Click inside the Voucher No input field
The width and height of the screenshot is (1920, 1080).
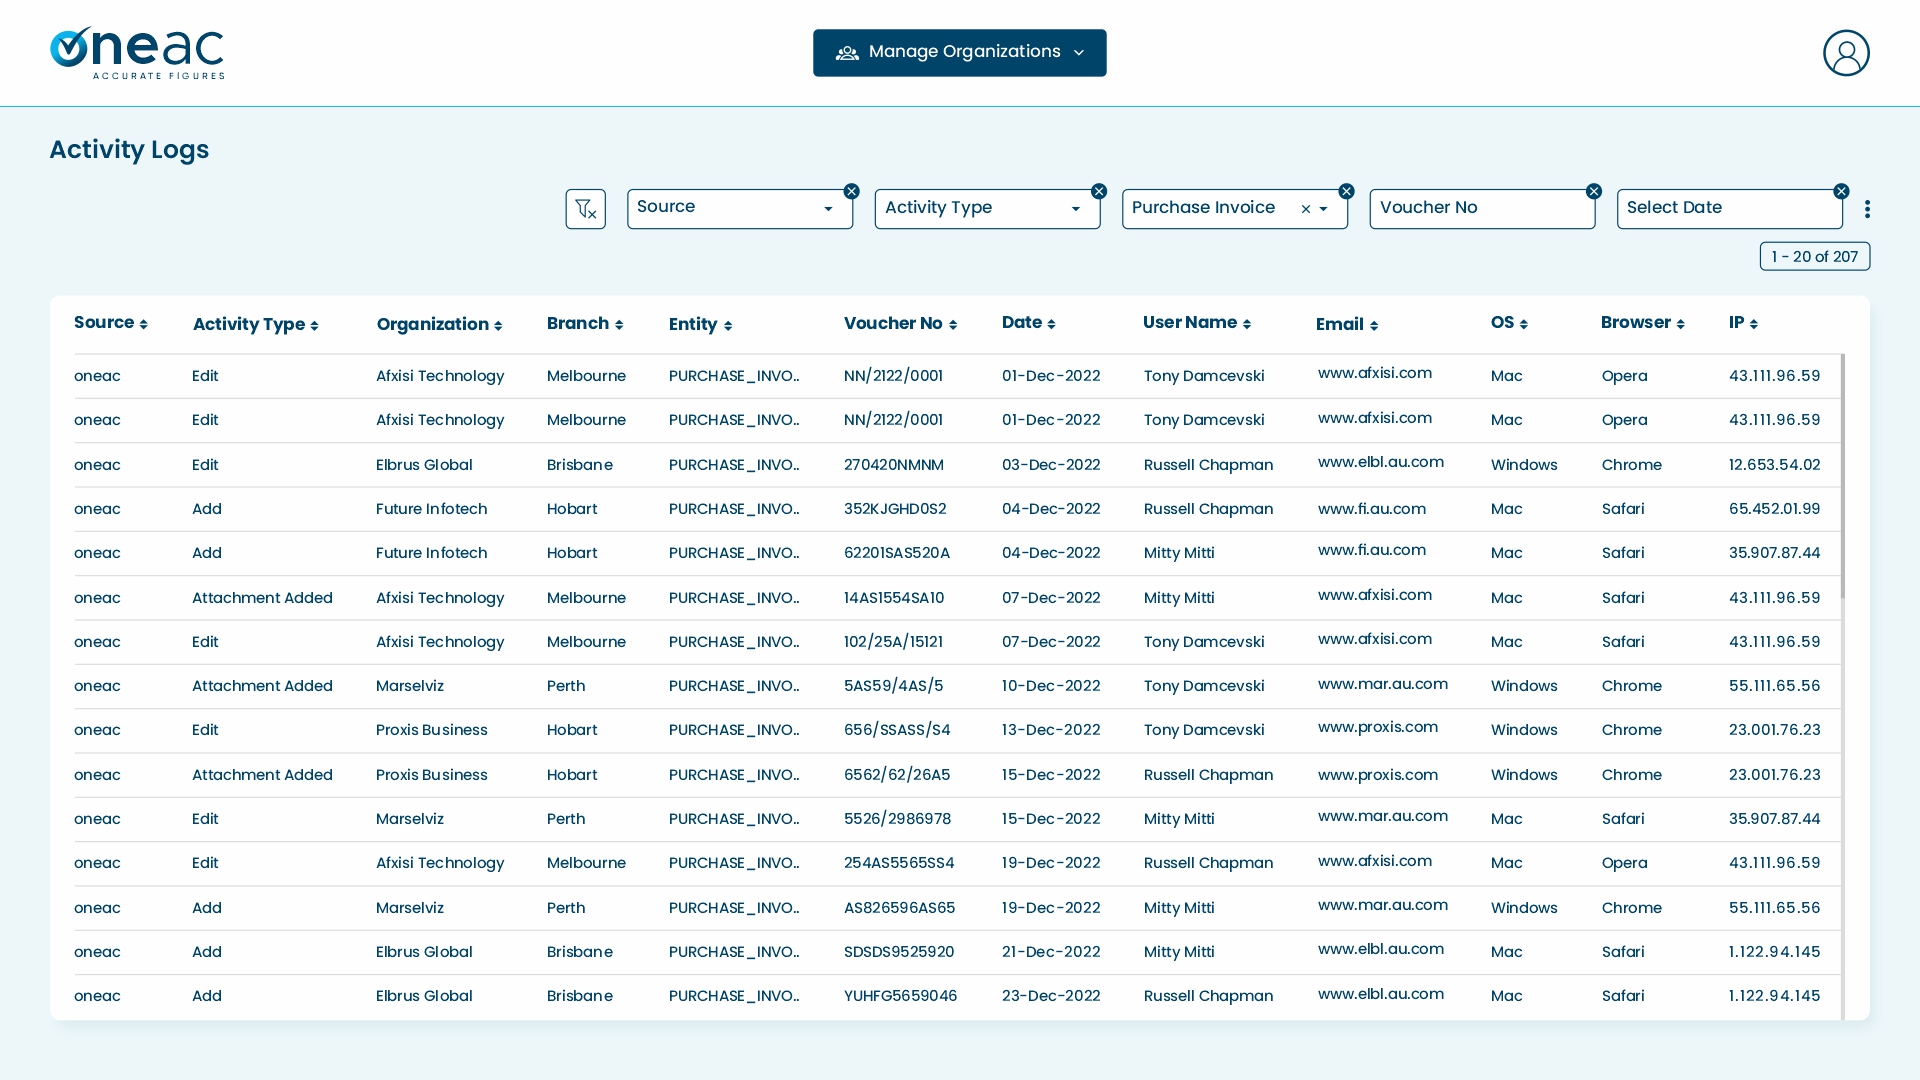click(x=1480, y=208)
